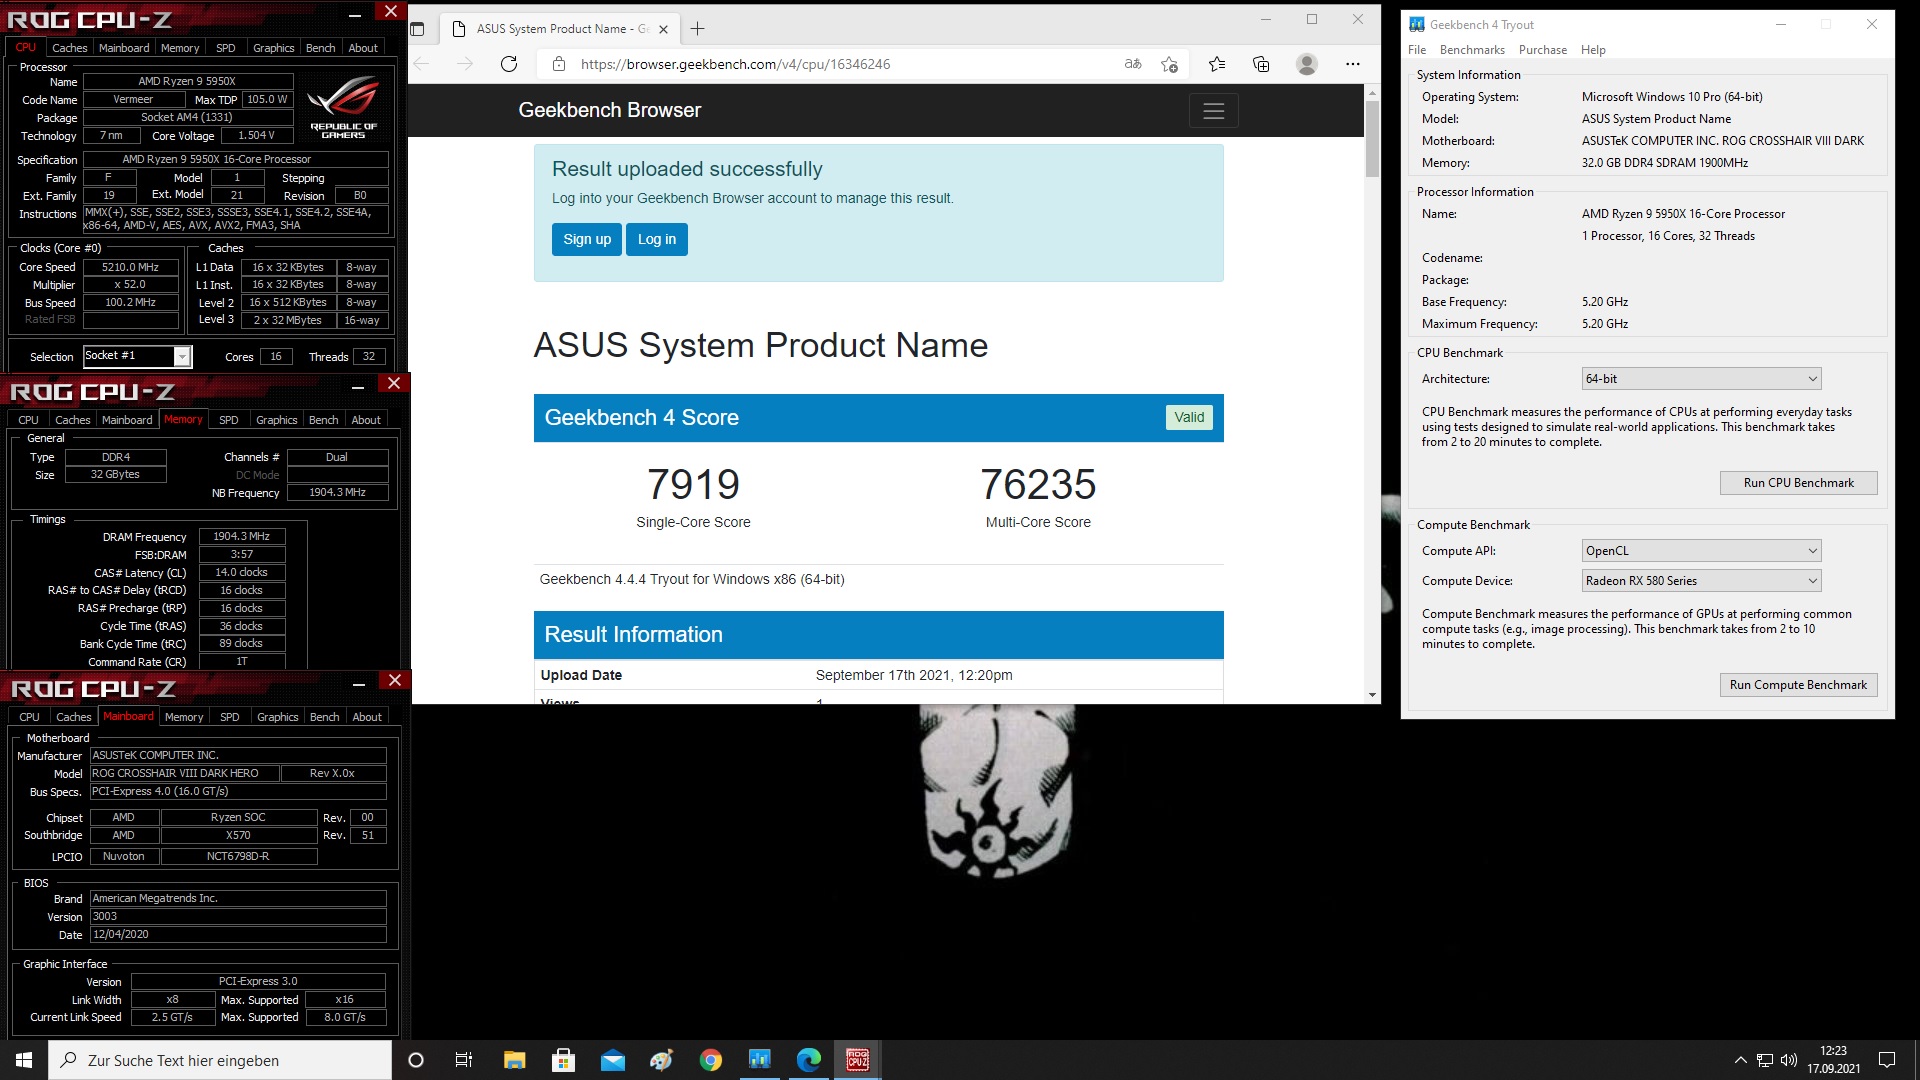The image size is (1920, 1080).
Task: Open Architecture 64-bit dropdown
Action: pos(1701,379)
